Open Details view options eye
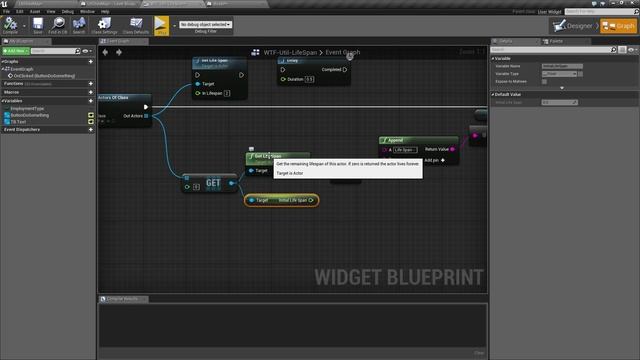This screenshot has width=640, height=360. pyautogui.click(x=633, y=50)
